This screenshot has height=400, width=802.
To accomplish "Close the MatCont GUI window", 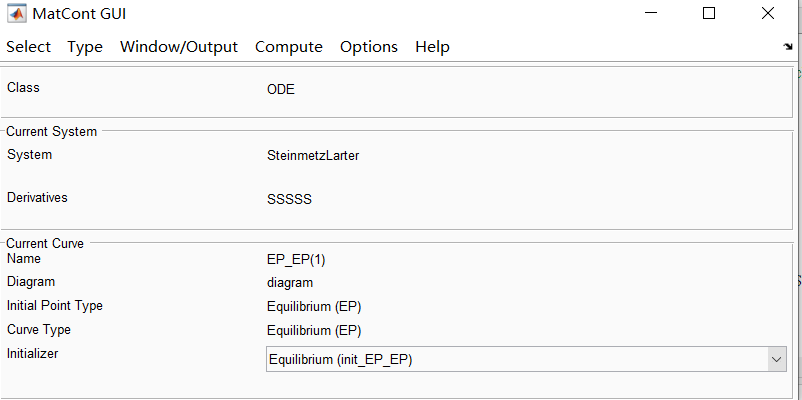I will point(767,14).
